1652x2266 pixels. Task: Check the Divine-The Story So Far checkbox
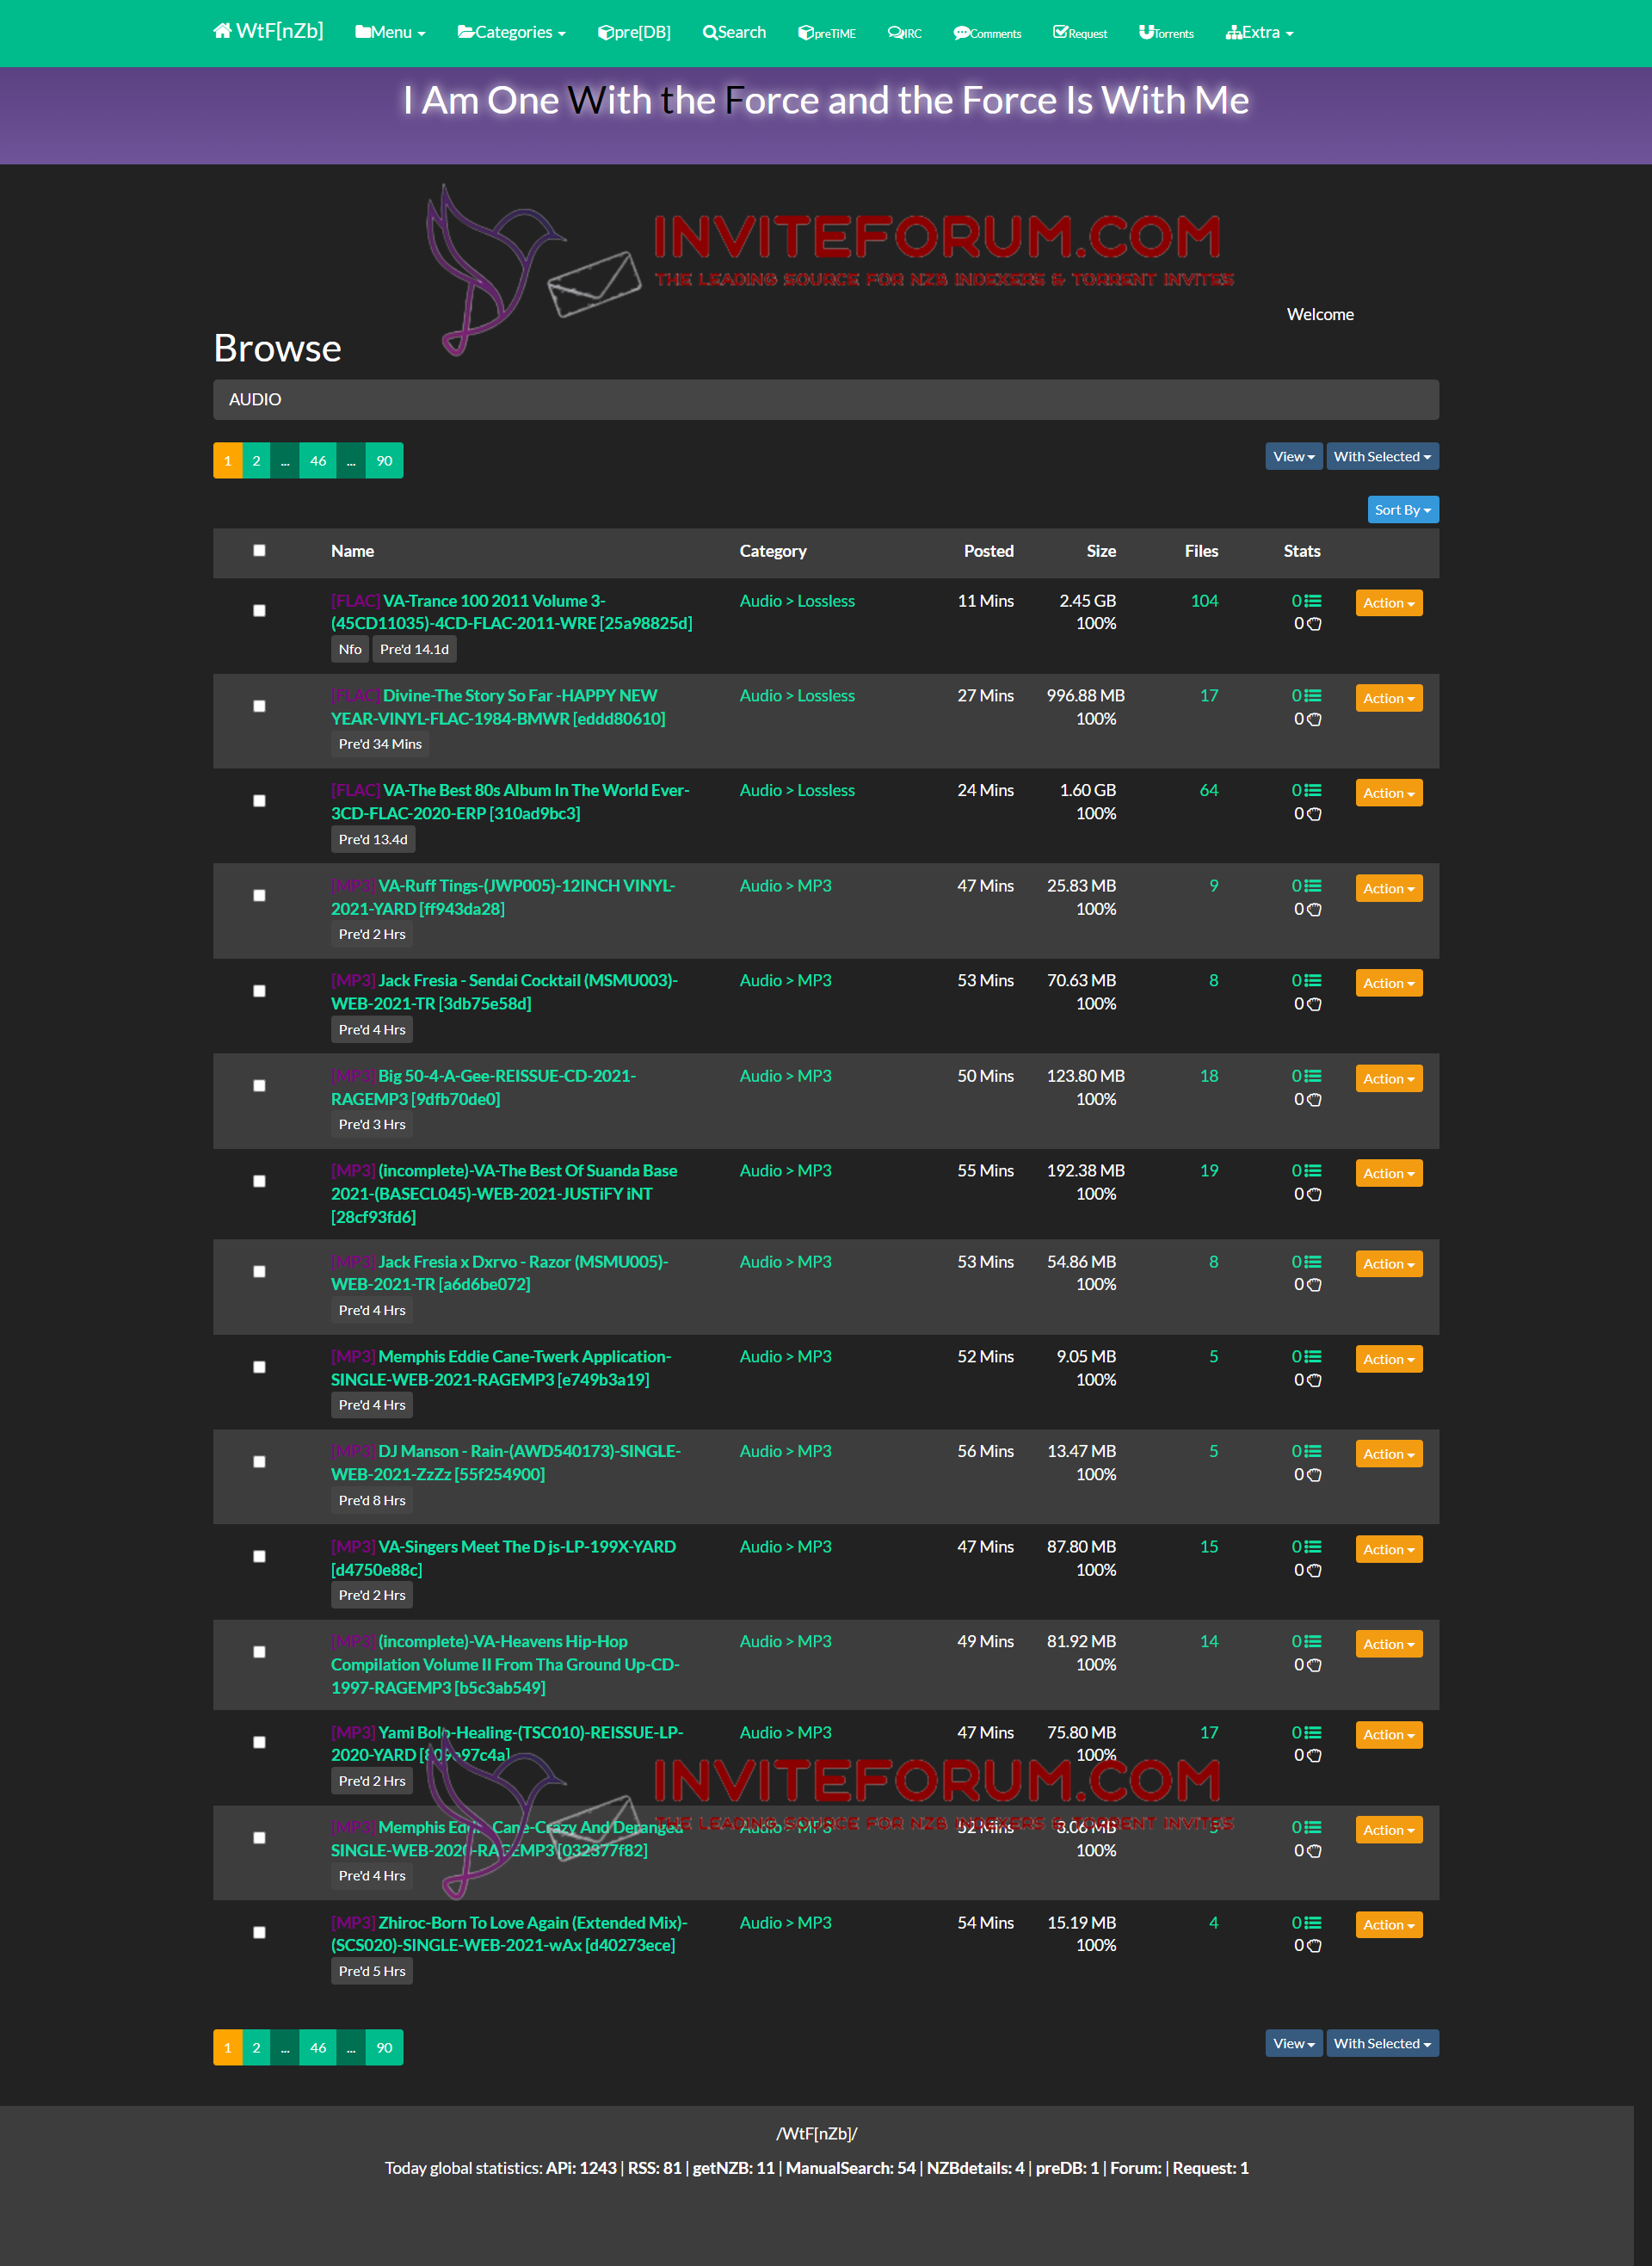tap(259, 706)
